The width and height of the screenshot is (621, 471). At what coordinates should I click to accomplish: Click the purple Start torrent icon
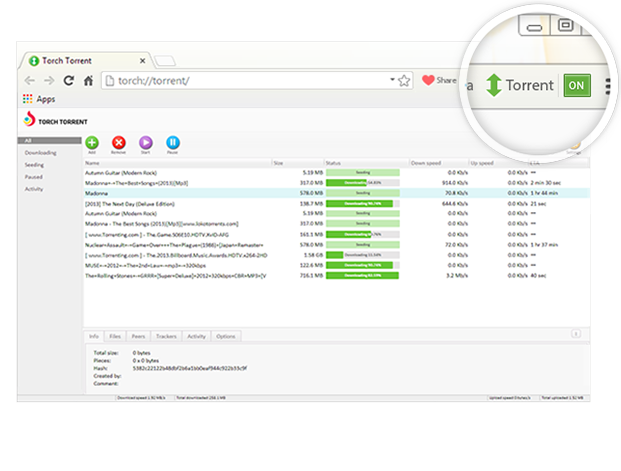[x=145, y=142]
